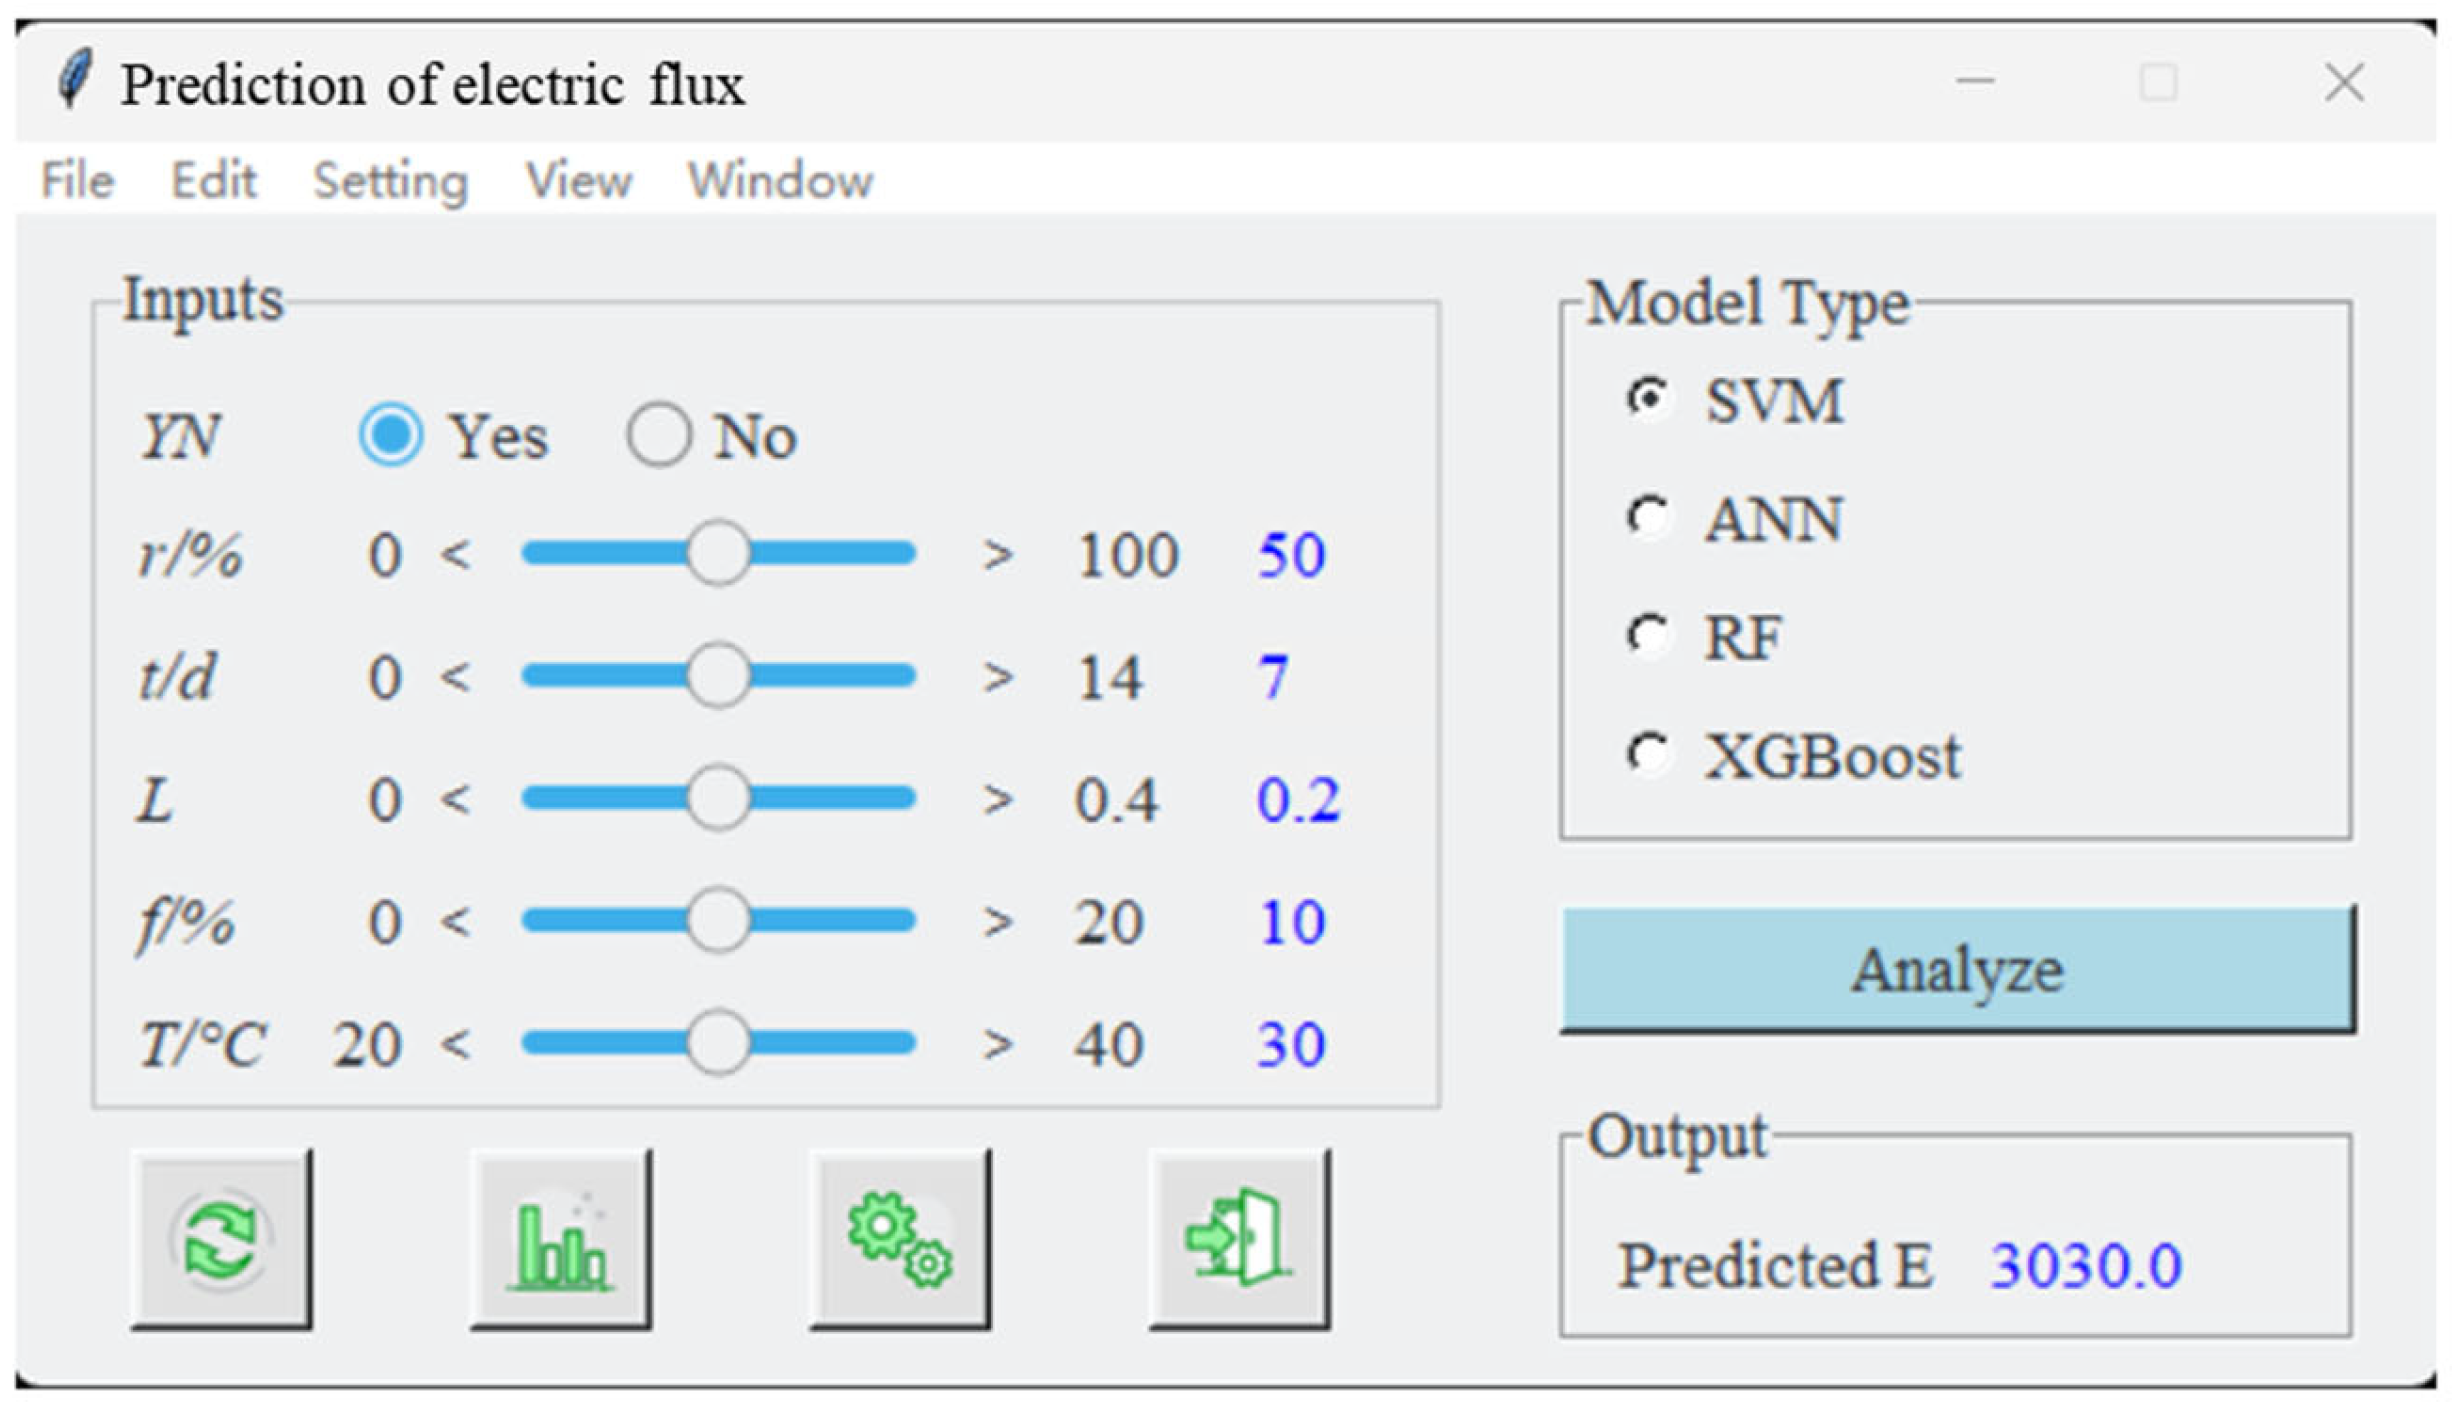Click the right arrow beside t/d slider
This screenshot has width=2455, height=1407.
pyautogui.click(x=997, y=677)
